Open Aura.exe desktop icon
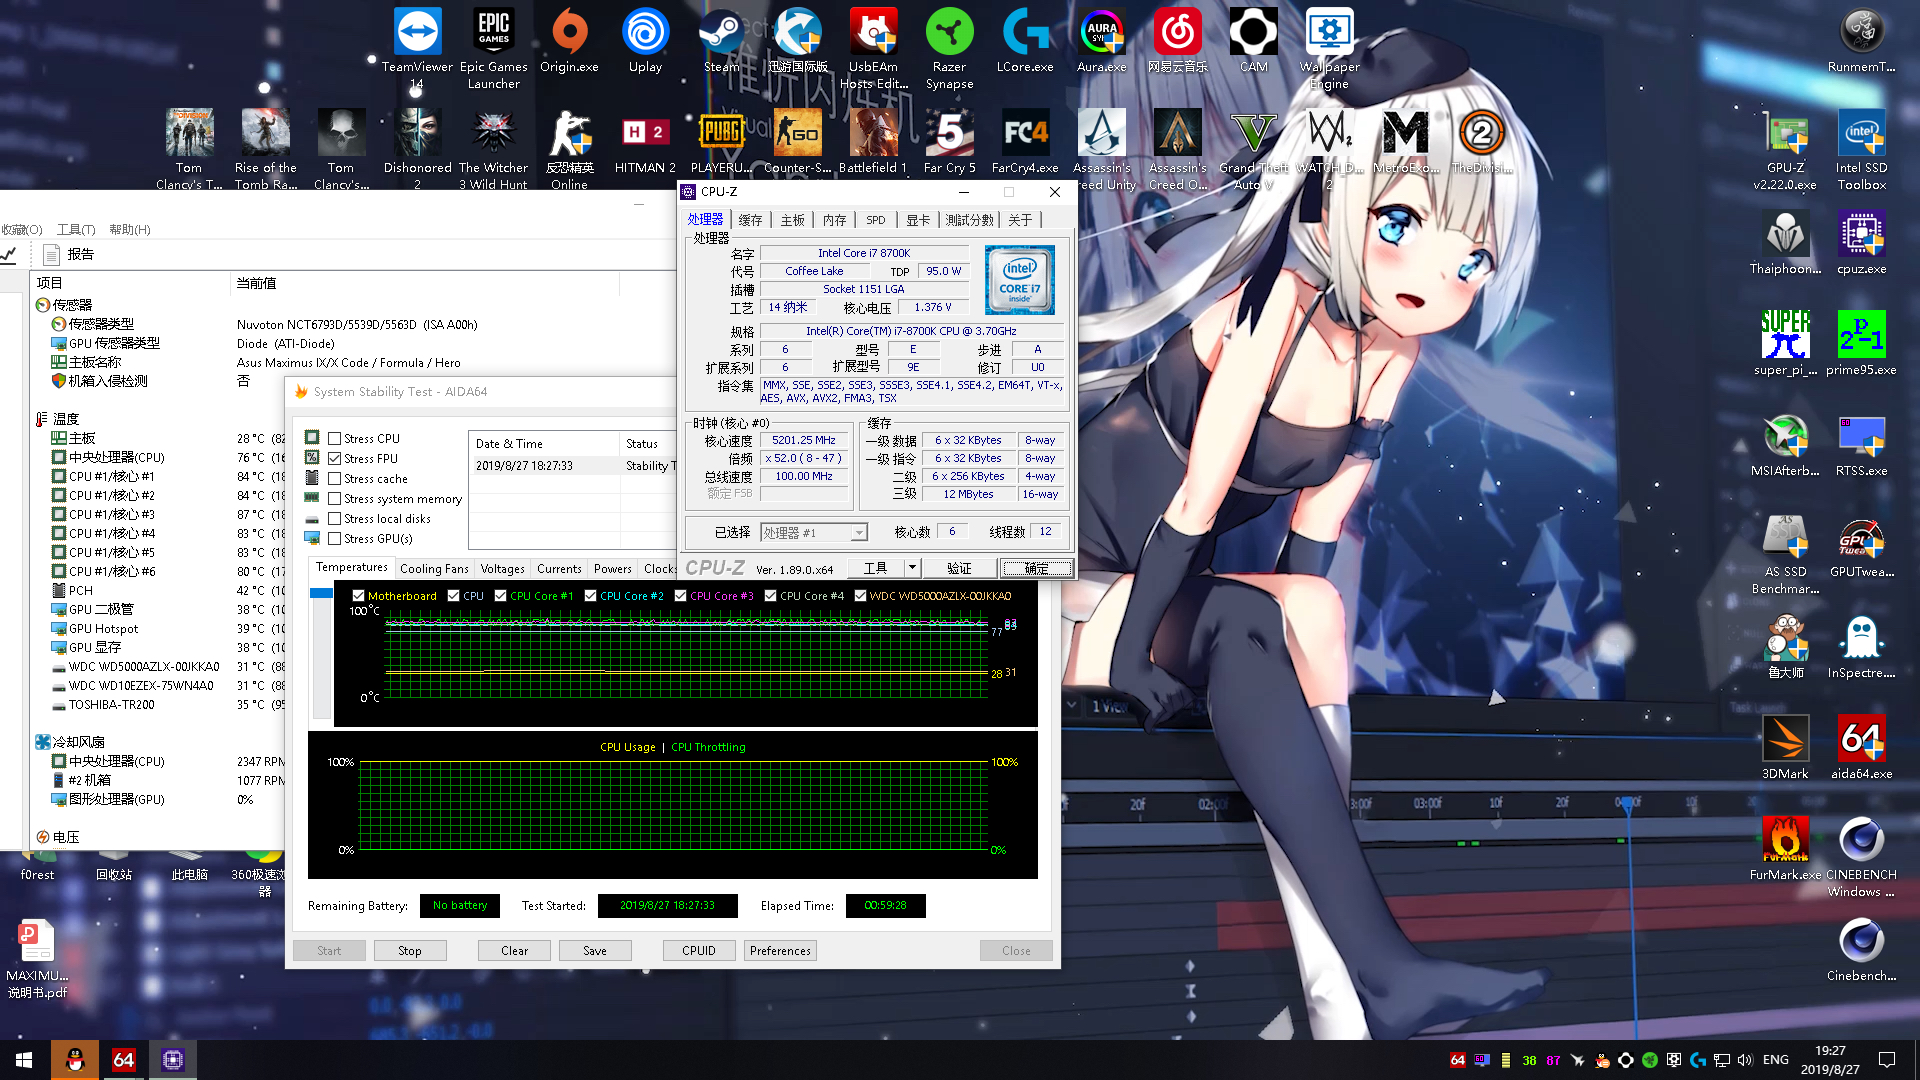The height and width of the screenshot is (1080, 1920). click(1101, 40)
